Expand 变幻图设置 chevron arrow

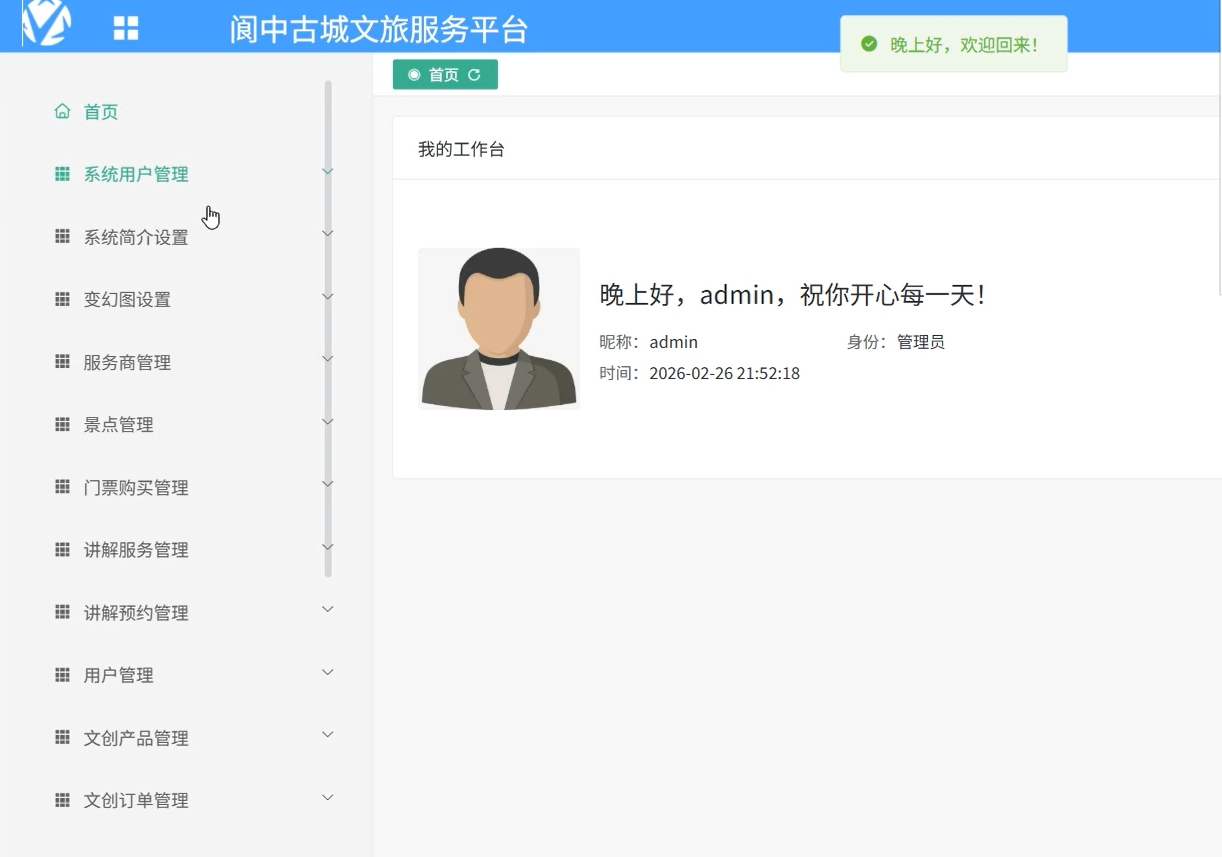pyautogui.click(x=327, y=297)
